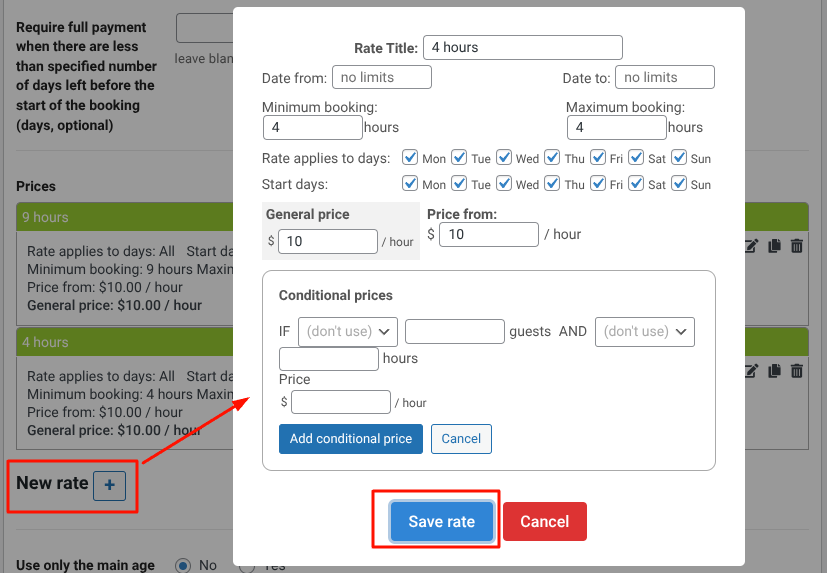The height and width of the screenshot is (573, 827).
Task: Delete the 9 hours rate
Action: point(797,246)
